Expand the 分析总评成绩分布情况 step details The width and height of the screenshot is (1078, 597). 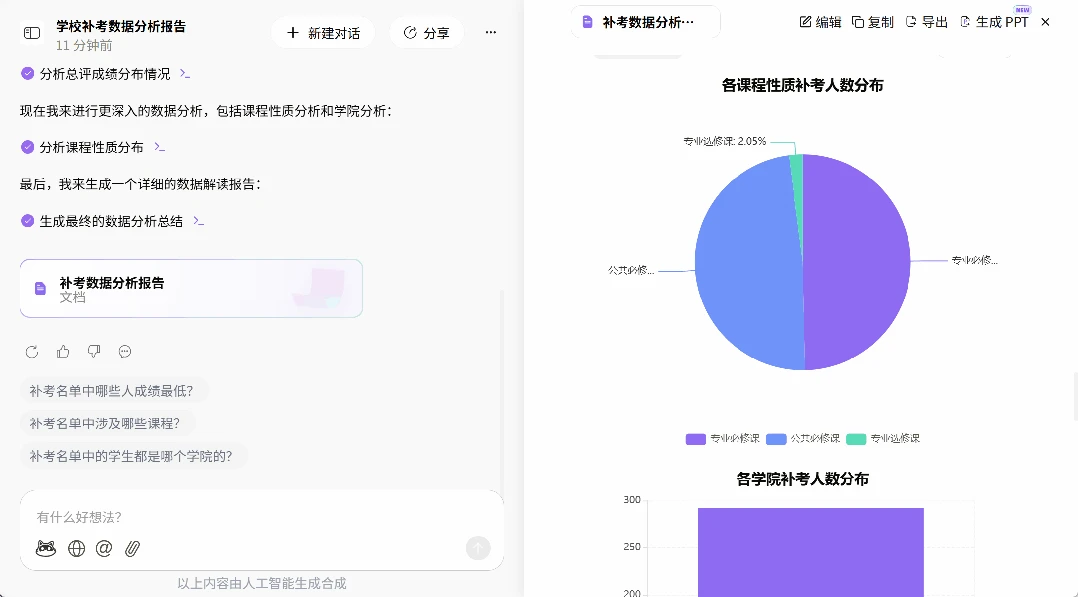185,74
